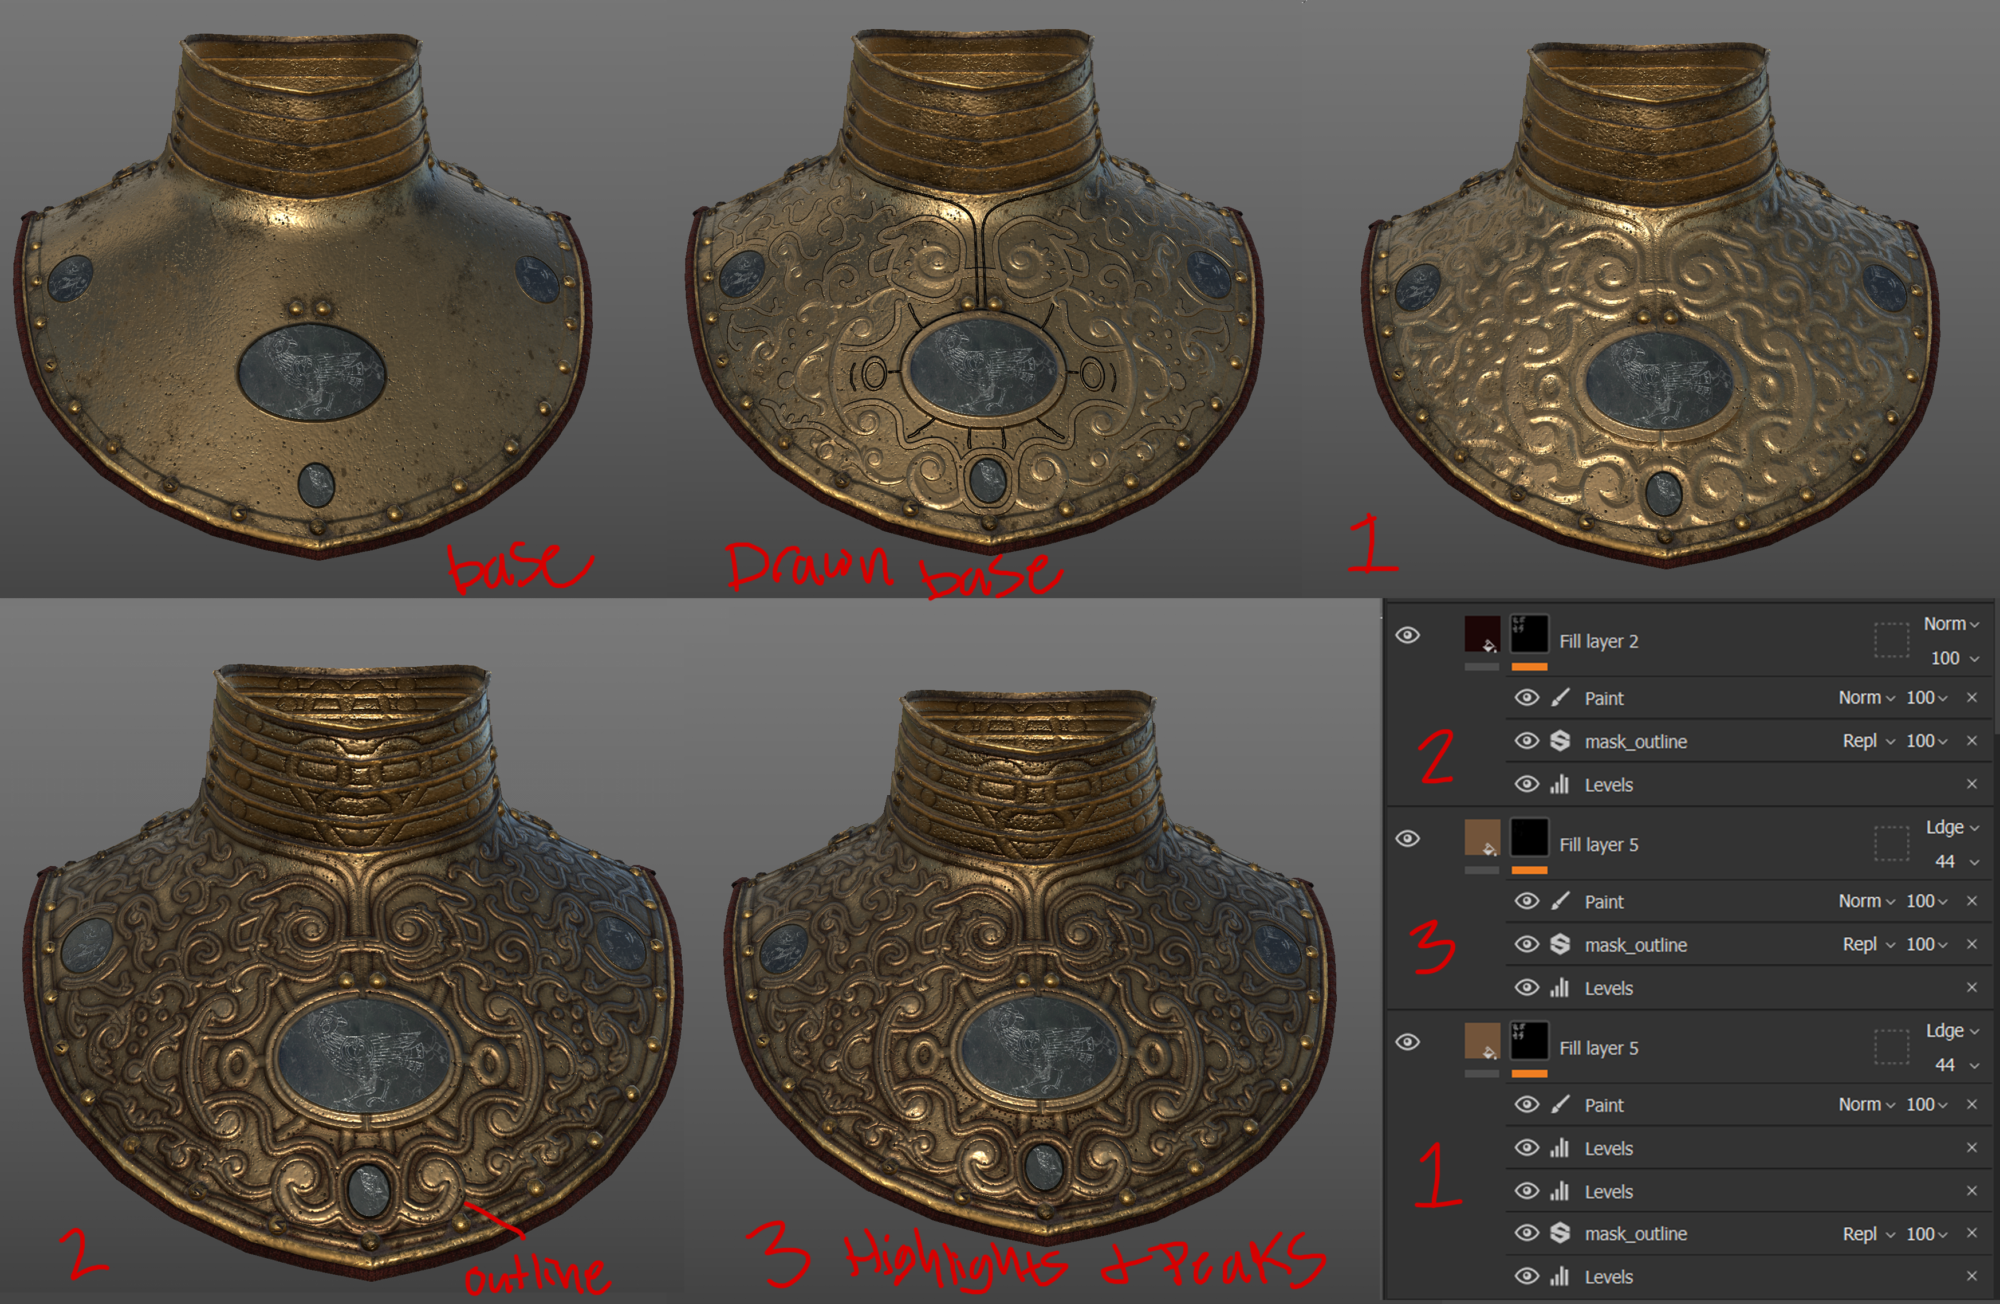This screenshot has height=1304, width=2000.
Task: Hide Fill layer 2 with its eye icon
Action: click(x=1407, y=635)
